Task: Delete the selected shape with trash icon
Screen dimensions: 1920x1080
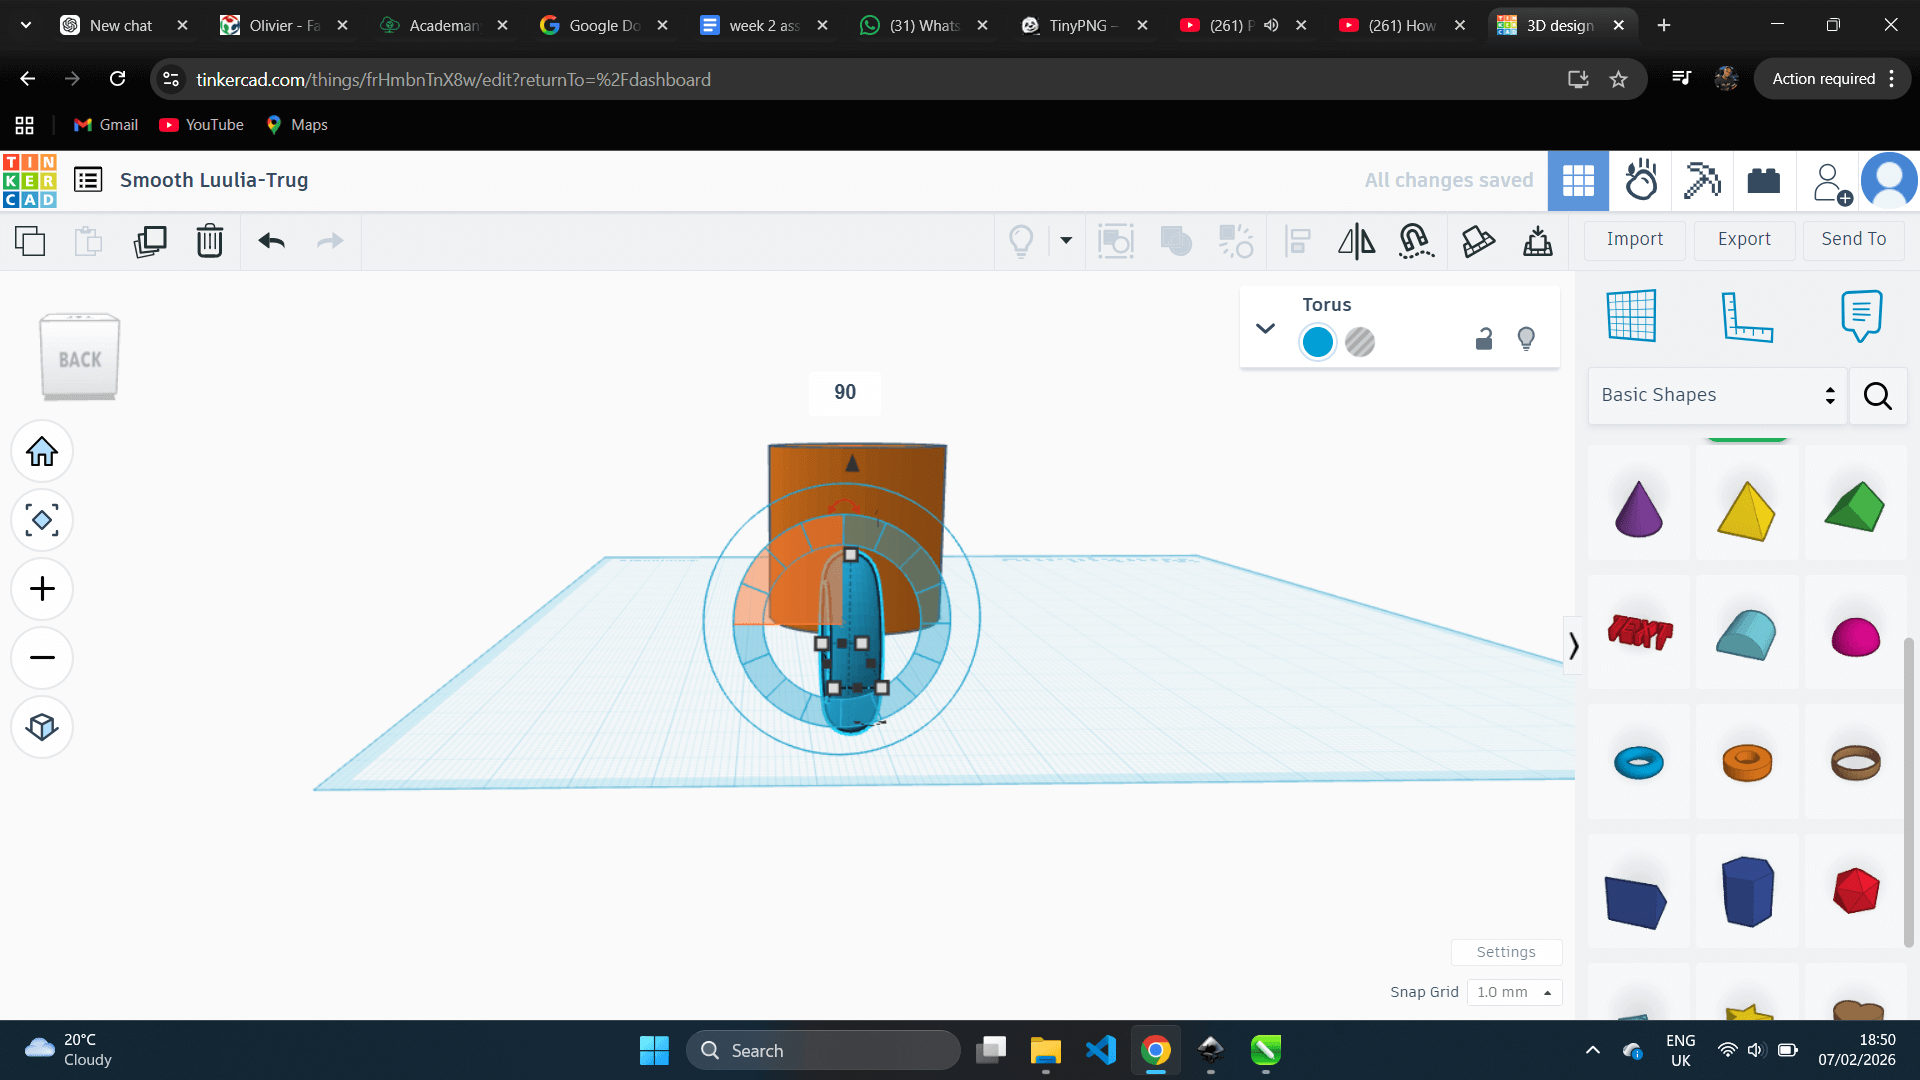Action: pos(210,241)
